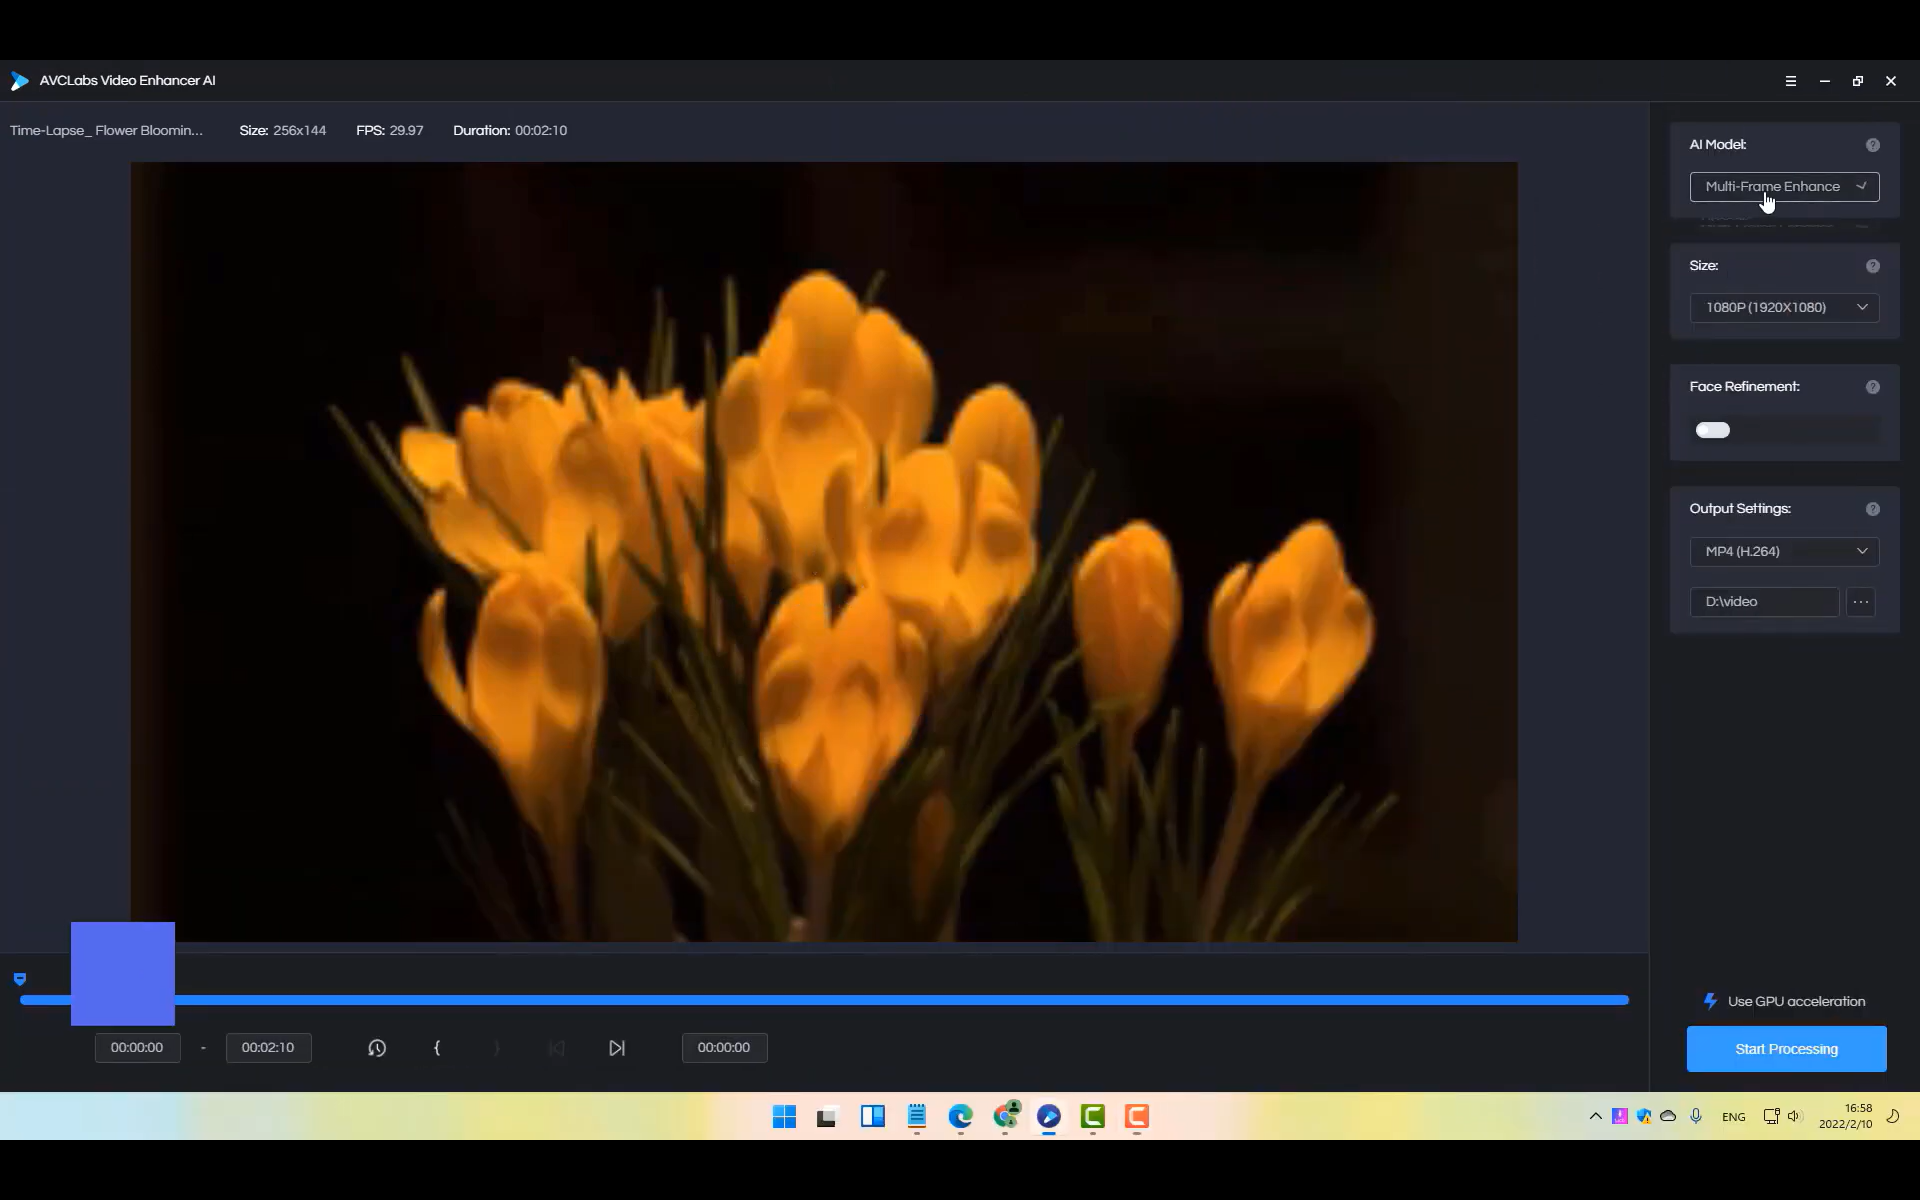The image size is (1920, 1200).
Task: Show help for Output Settings
Action: click(x=1873, y=509)
